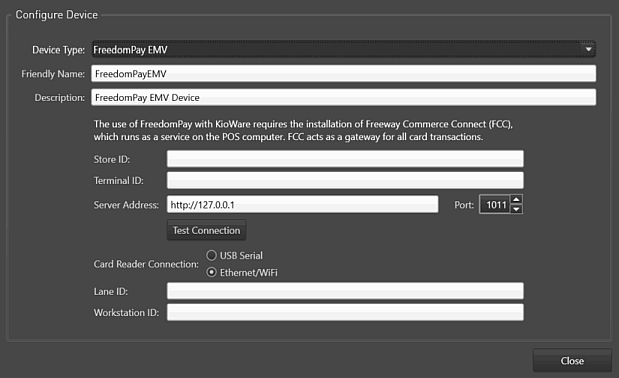Click the Terminal ID input field
Image resolution: width=619 pixels, height=378 pixels.
point(345,180)
